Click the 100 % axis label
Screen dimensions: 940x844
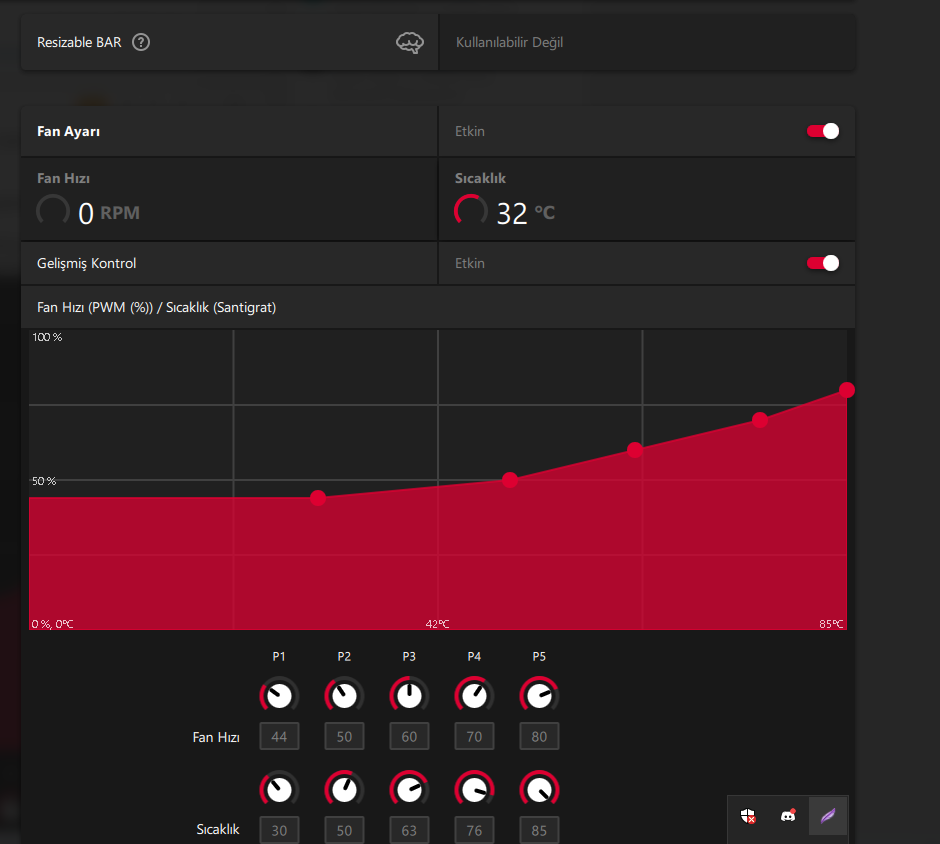pyautogui.click(x=47, y=337)
